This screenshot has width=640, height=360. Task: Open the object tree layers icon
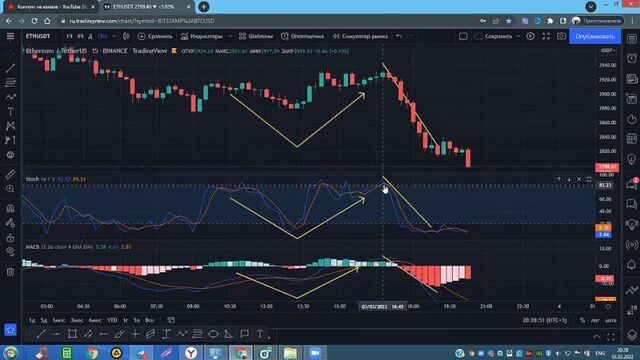(631, 335)
